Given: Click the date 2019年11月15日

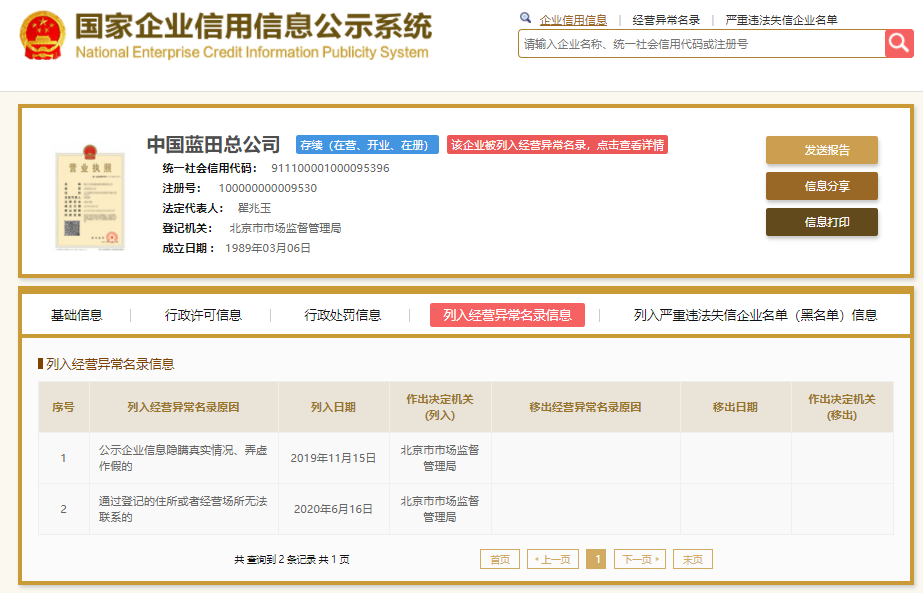Looking at the screenshot, I should tap(333, 458).
